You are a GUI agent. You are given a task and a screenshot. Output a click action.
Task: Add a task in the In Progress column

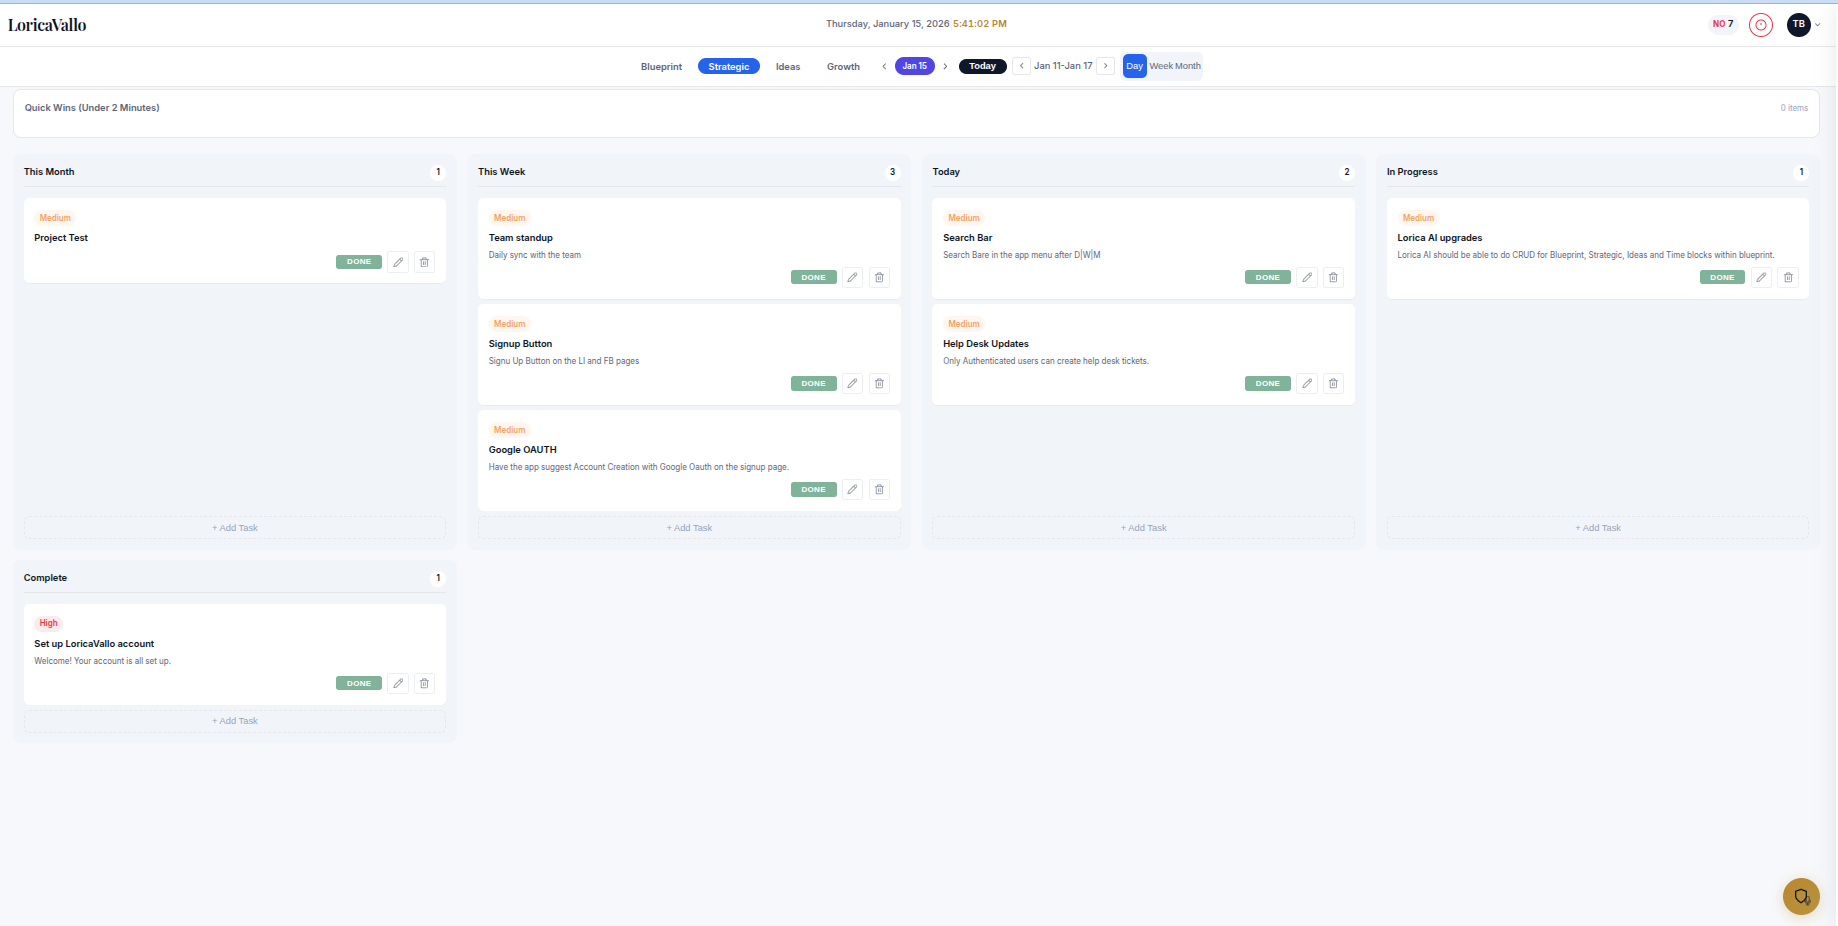pos(1597,527)
